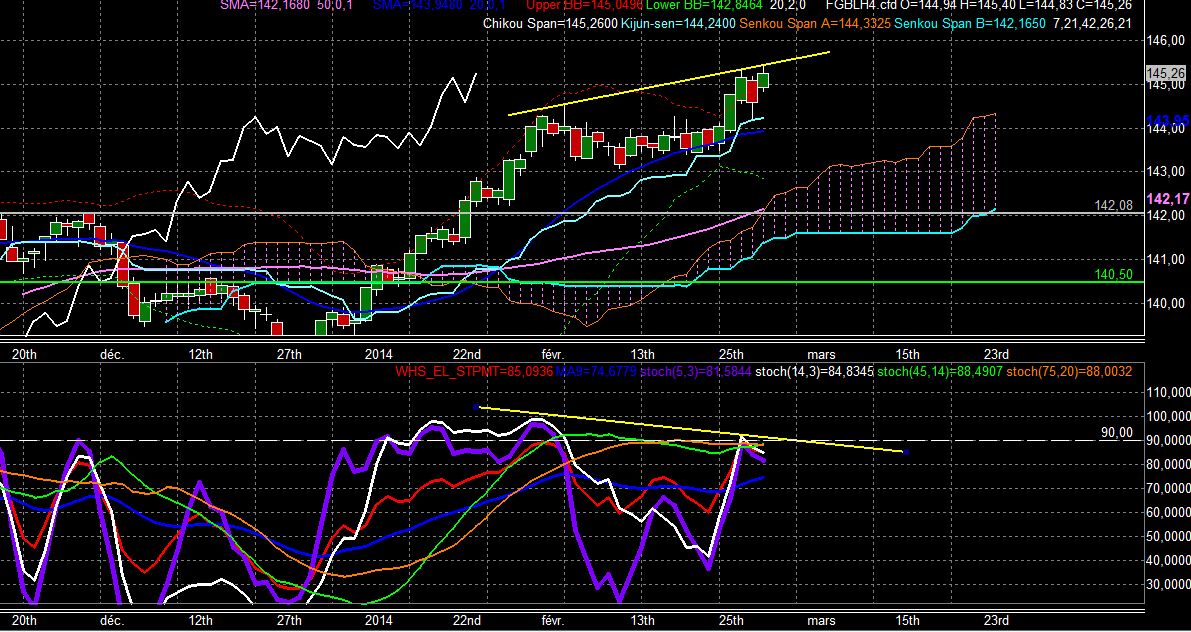Viewport: 1191px width, 632px height.
Task: Click the 30,0000 stochastic scale value
Action: pyautogui.click(x=1170, y=584)
